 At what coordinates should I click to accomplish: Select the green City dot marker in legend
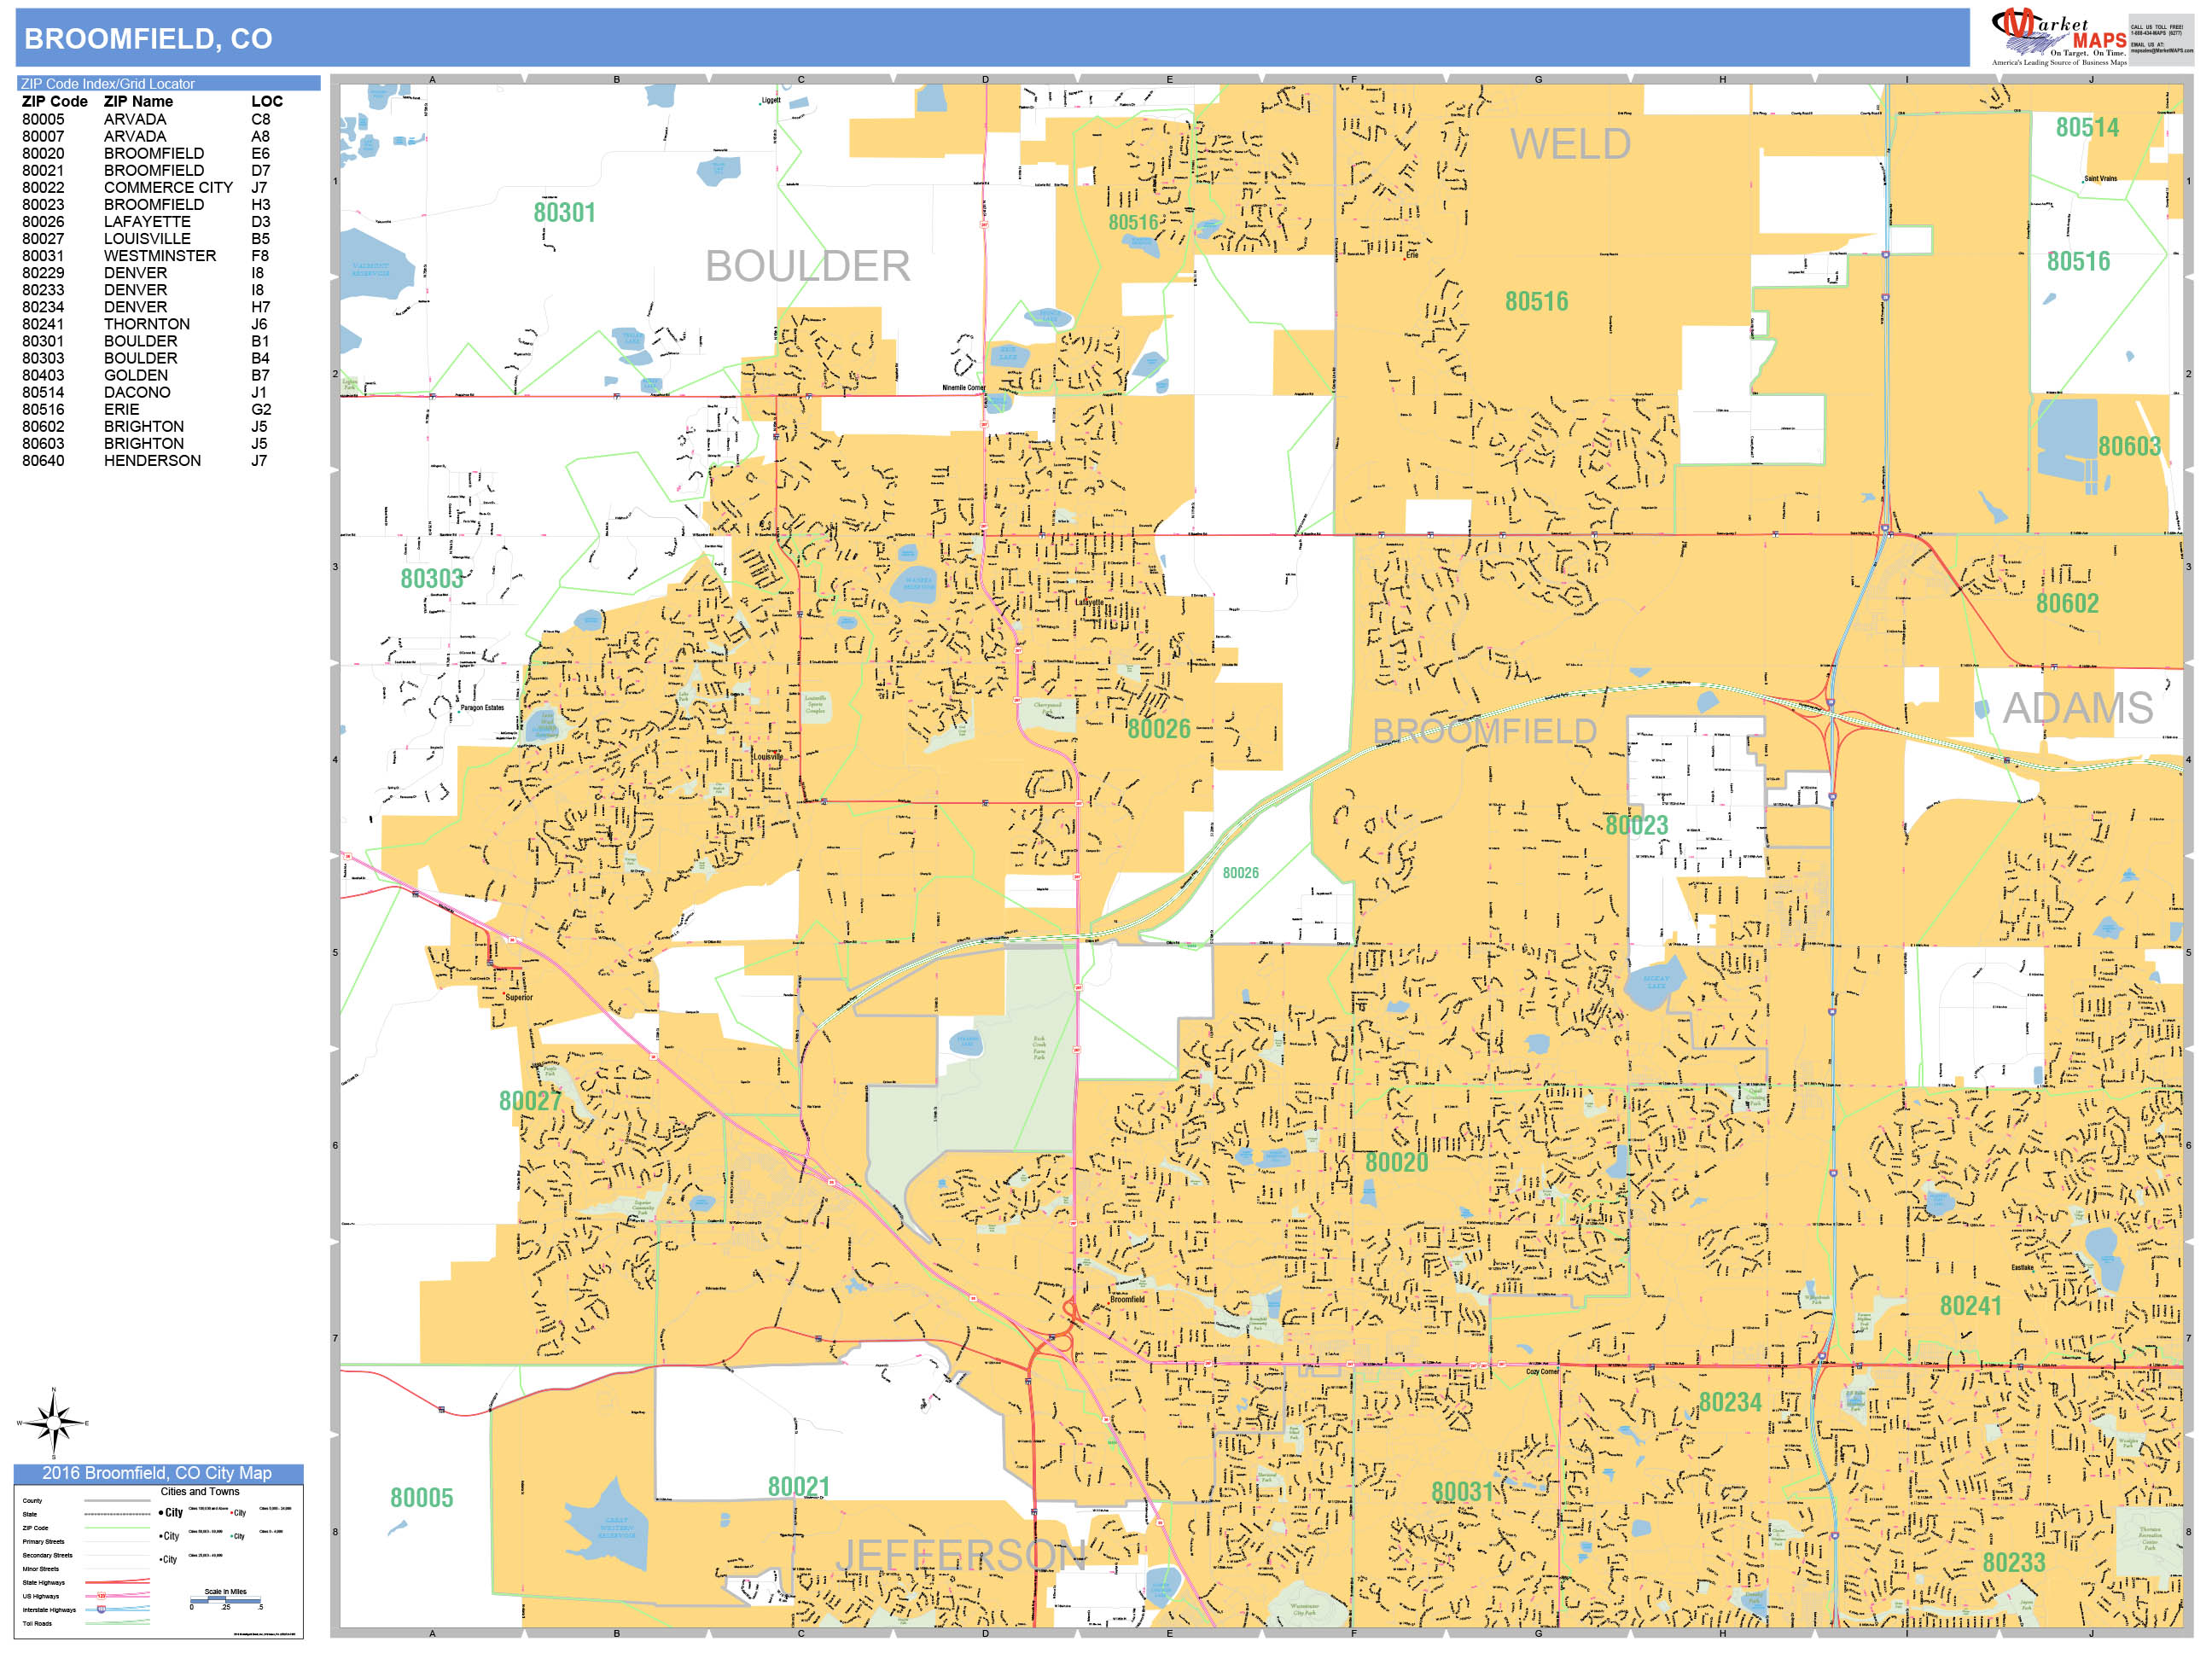pos(231,1536)
